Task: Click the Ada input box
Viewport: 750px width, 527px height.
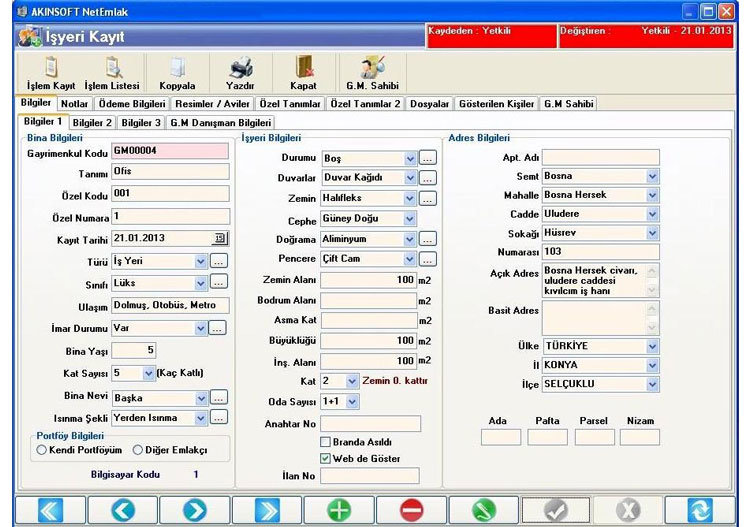Action: [501, 437]
